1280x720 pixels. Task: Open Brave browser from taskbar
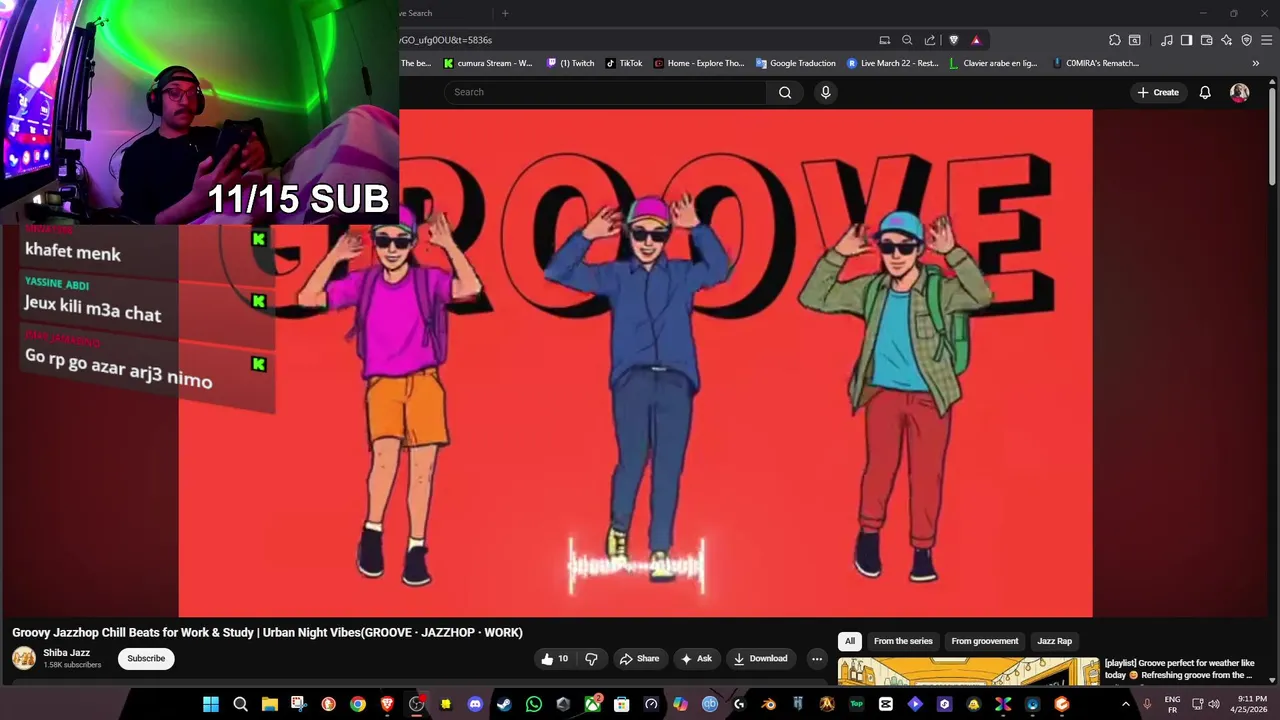[x=387, y=704]
